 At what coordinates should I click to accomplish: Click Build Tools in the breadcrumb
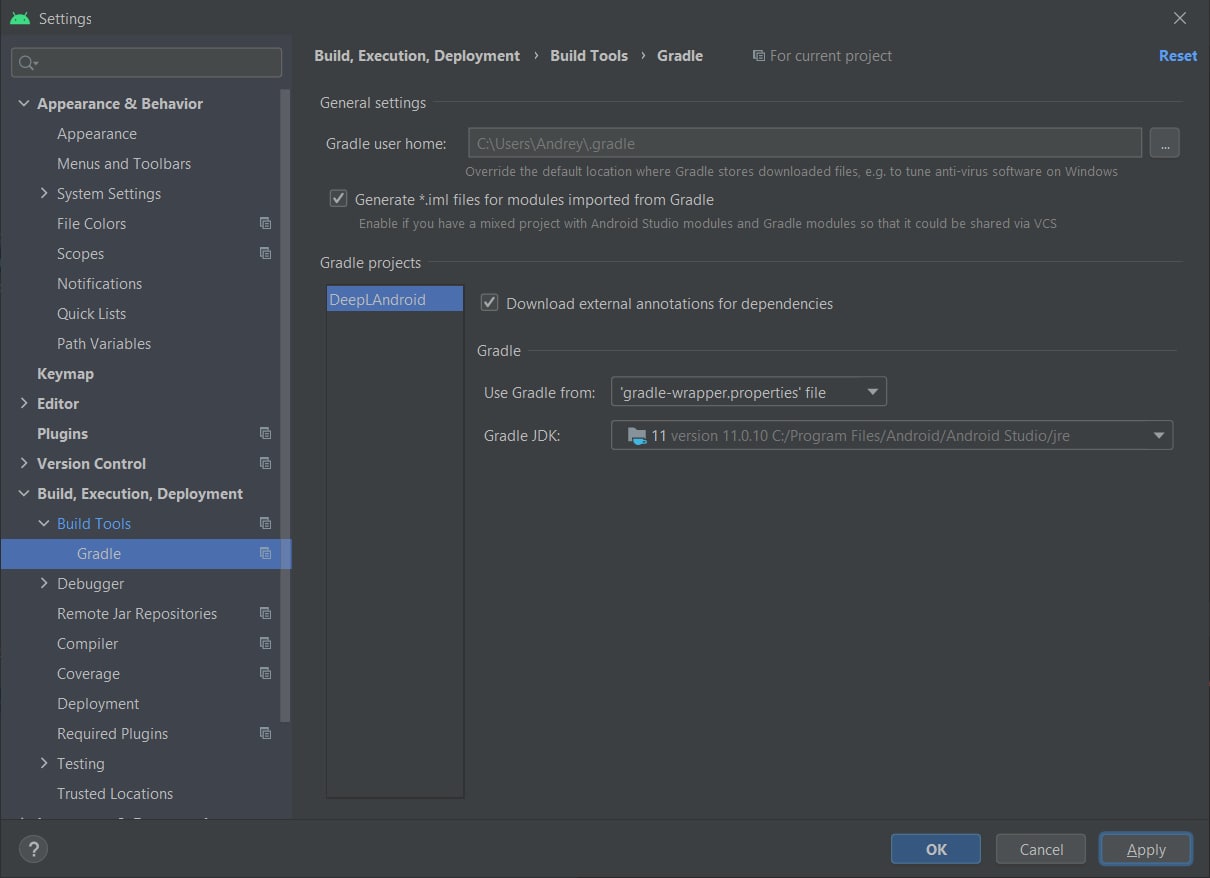[x=589, y=56]
